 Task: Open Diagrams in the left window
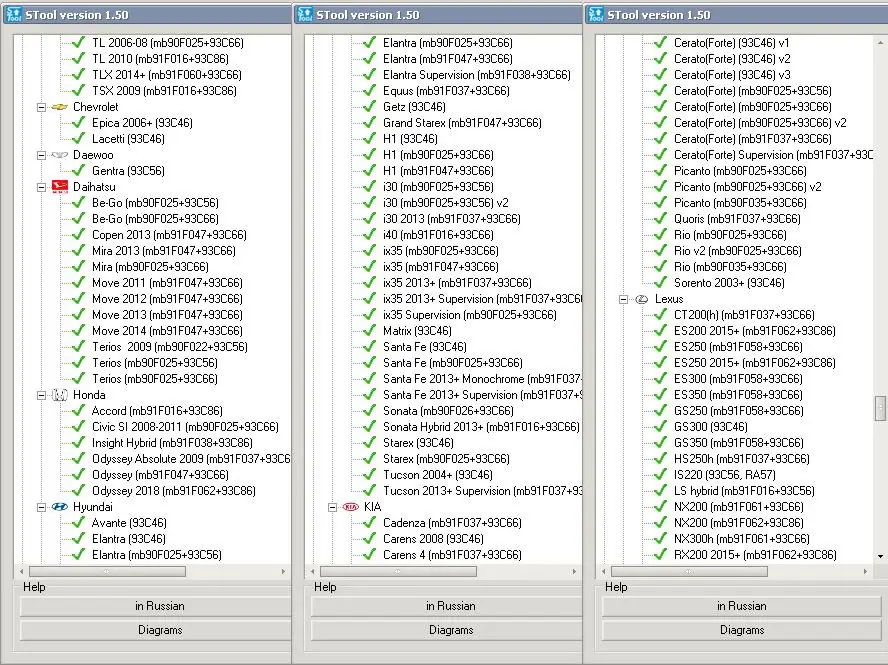tap(156, 630)
